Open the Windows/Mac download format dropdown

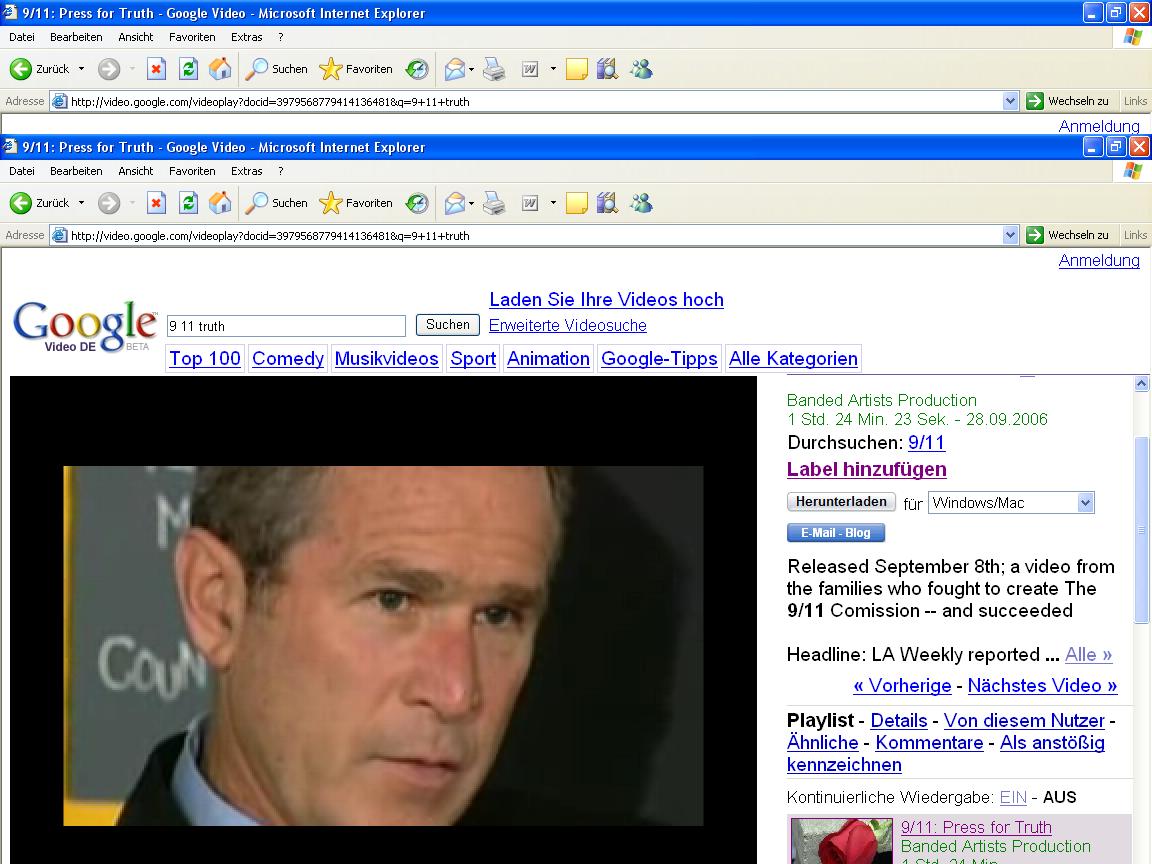coord(1085,503)
